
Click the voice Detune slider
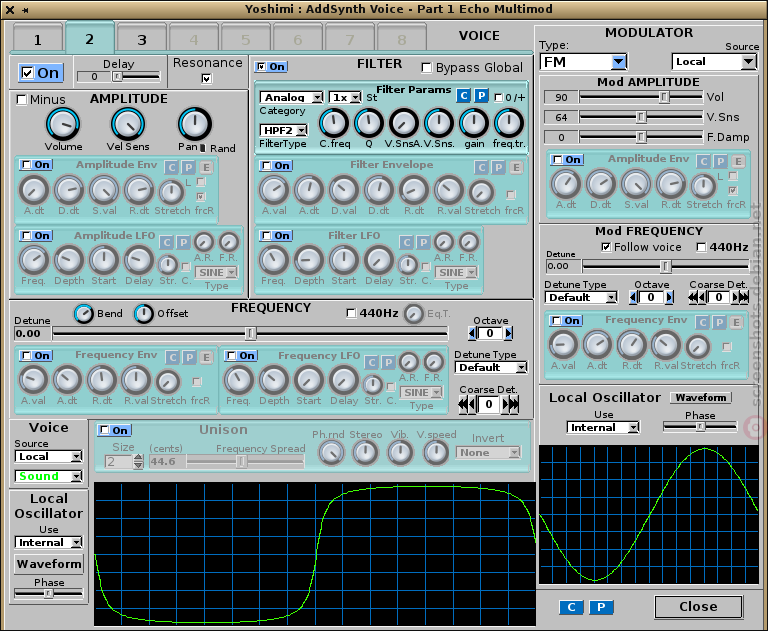point(250,334)
